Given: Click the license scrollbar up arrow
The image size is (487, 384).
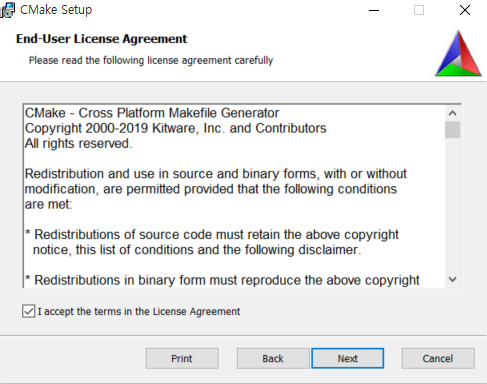Looking at the screenshot, I should (452, 113).
